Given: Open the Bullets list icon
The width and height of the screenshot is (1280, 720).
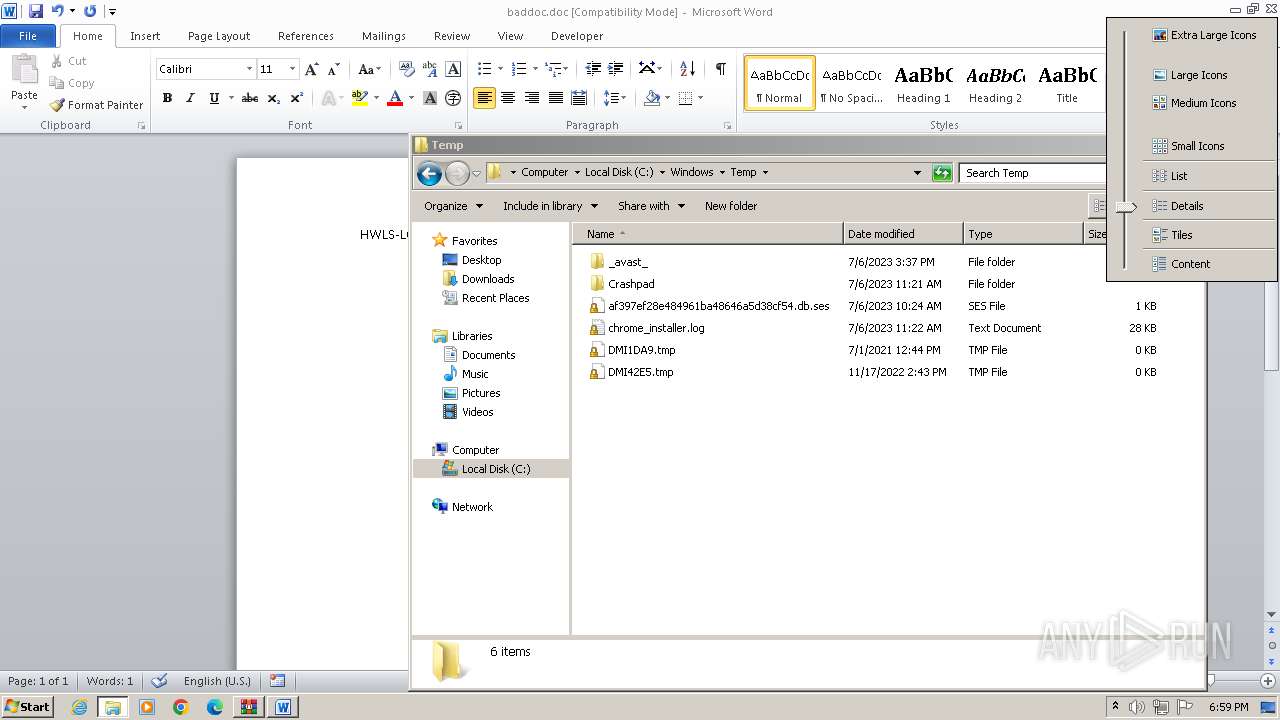Looking at the screenshot, I should point(484,69).
